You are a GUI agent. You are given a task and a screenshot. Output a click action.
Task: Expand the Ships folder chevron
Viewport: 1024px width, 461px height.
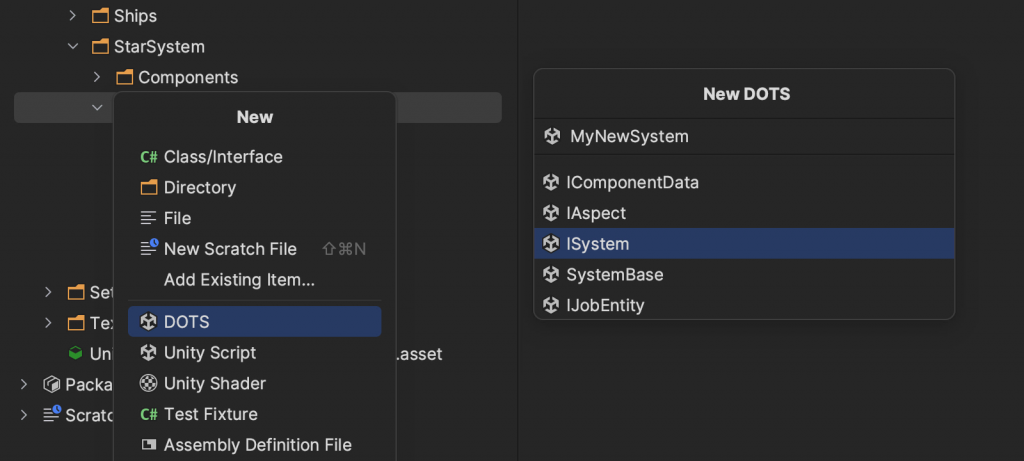coord(72,16)
